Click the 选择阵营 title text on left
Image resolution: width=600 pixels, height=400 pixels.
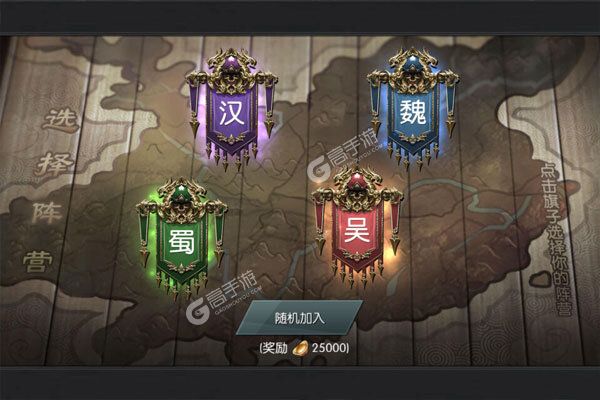point(52,190)
